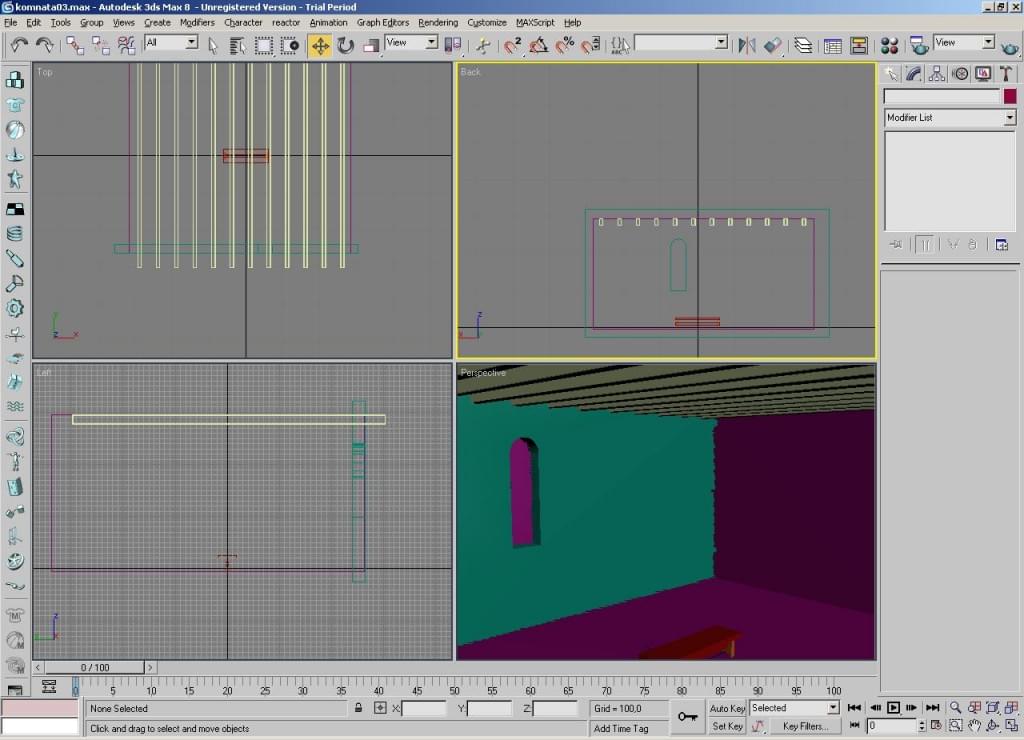Click the Select and Rotate tool

346,45
